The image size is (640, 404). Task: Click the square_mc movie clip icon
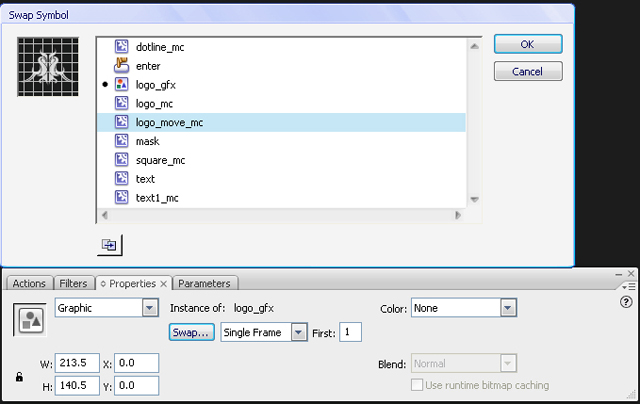click(121, 160)
